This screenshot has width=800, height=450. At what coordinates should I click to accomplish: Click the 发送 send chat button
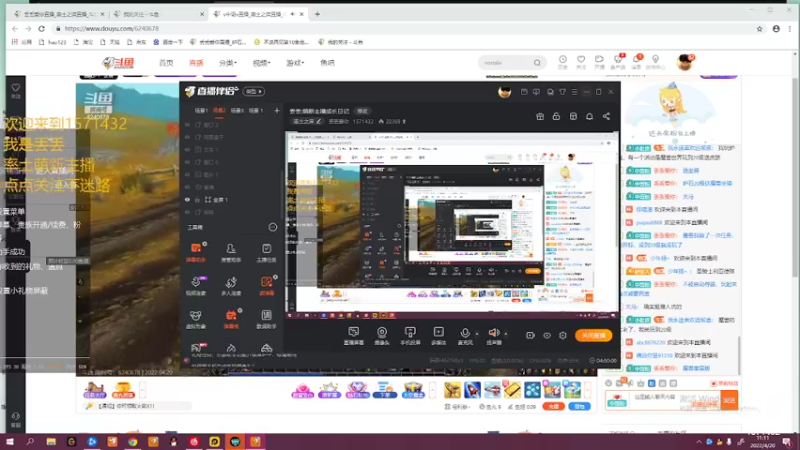point(729,401)
